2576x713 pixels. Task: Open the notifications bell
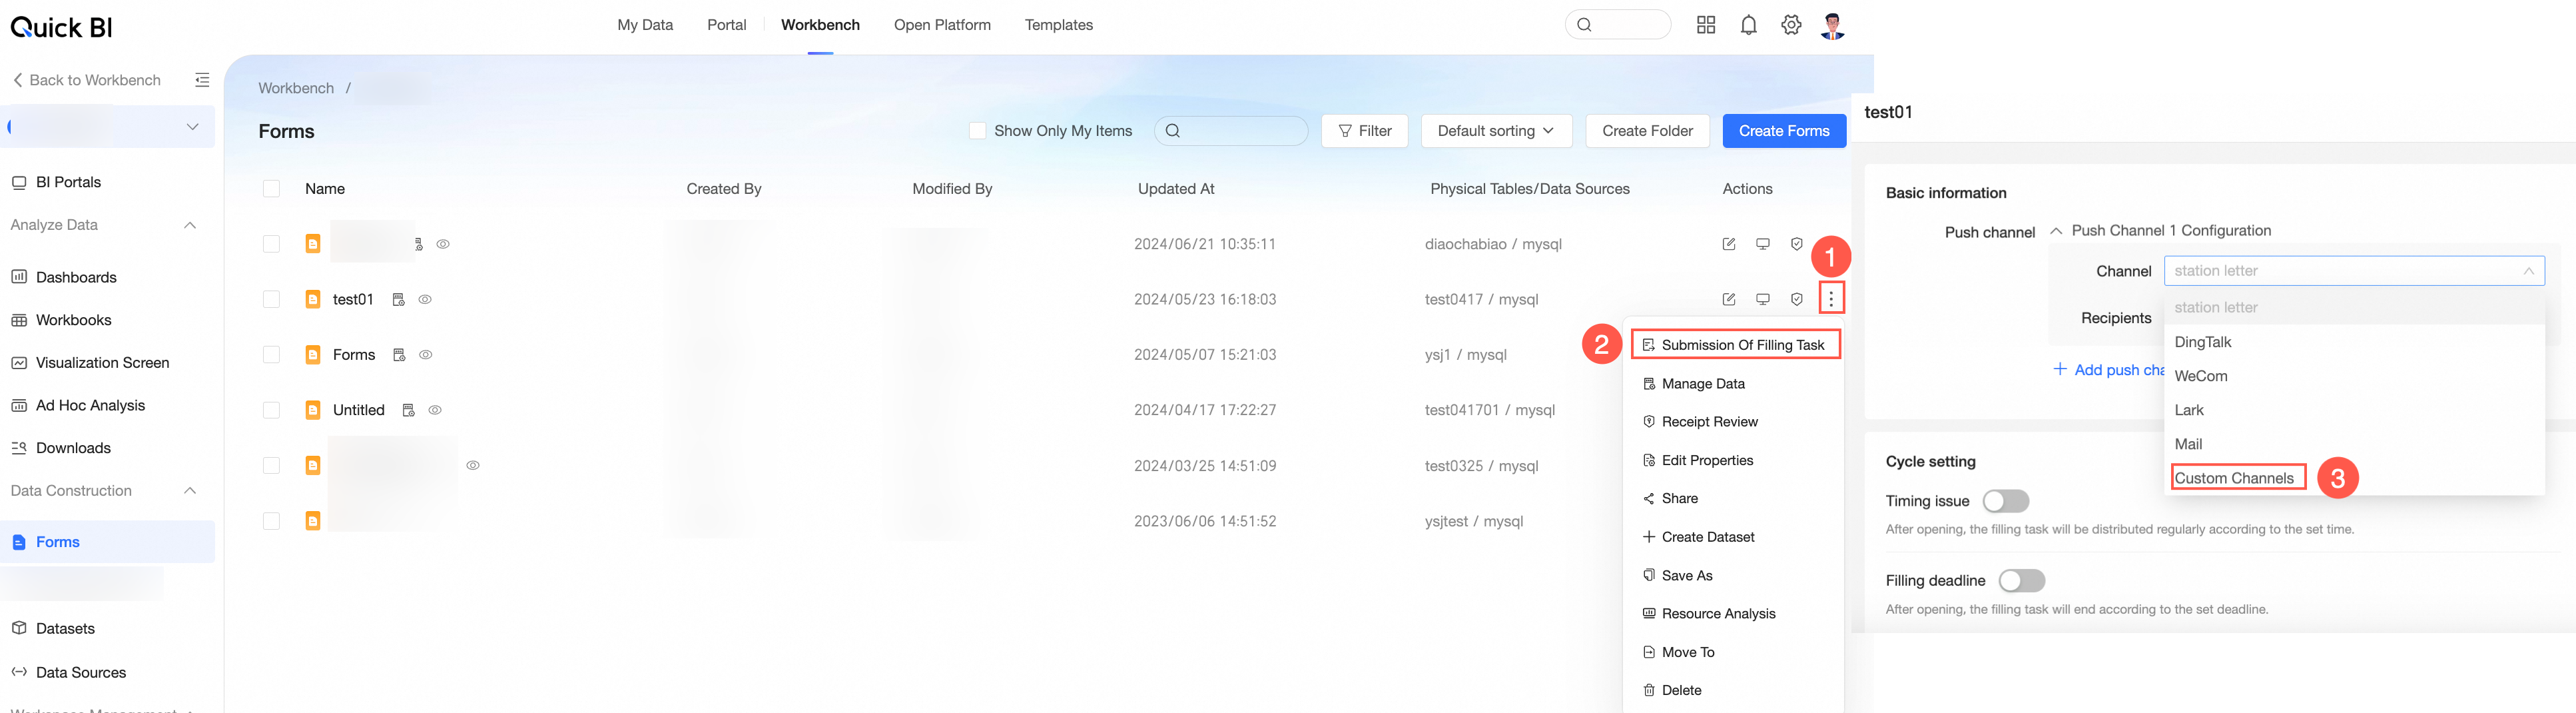pyautogui.click(x=1748, y=25)
